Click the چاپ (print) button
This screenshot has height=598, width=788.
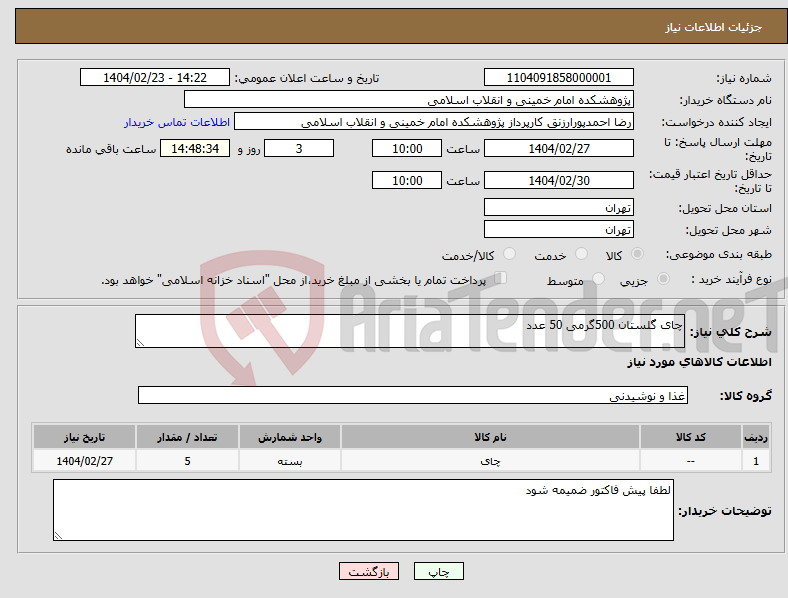(x=438, y=571)
